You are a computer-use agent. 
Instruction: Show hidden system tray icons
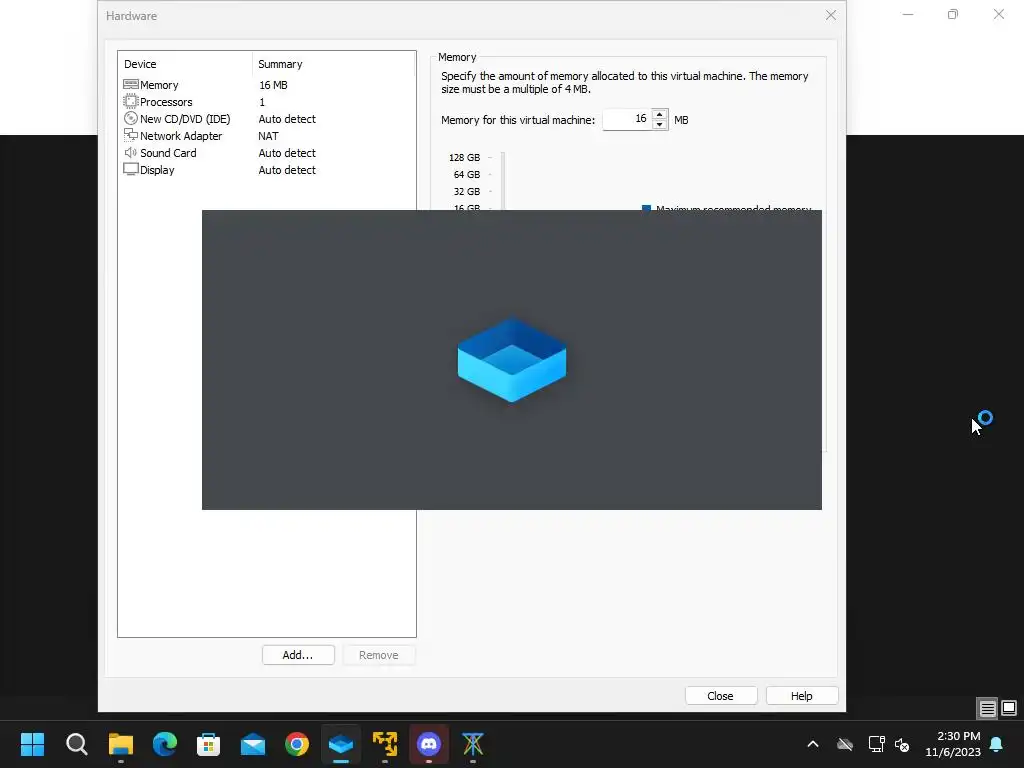click(x=813, y=744)
